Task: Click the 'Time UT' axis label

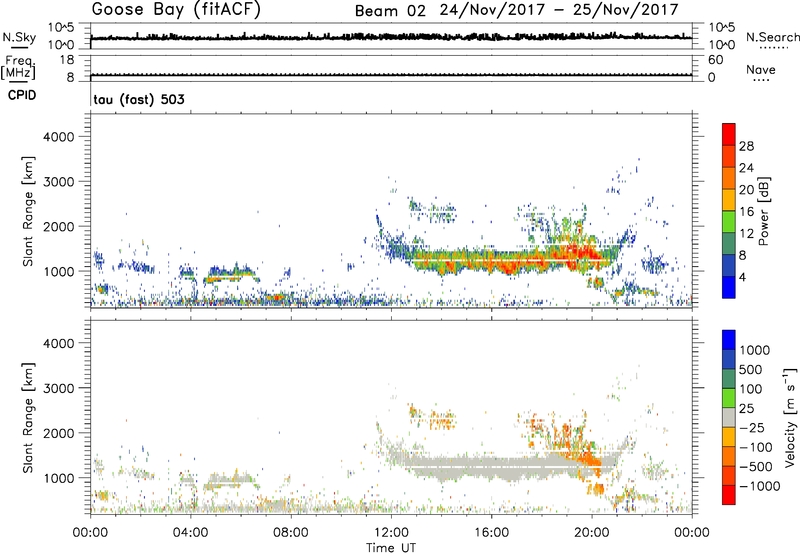Action: 391,548
